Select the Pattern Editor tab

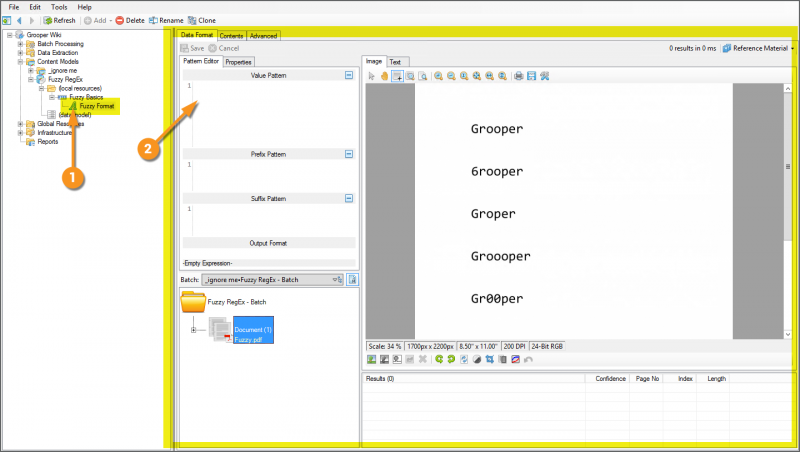201,61
